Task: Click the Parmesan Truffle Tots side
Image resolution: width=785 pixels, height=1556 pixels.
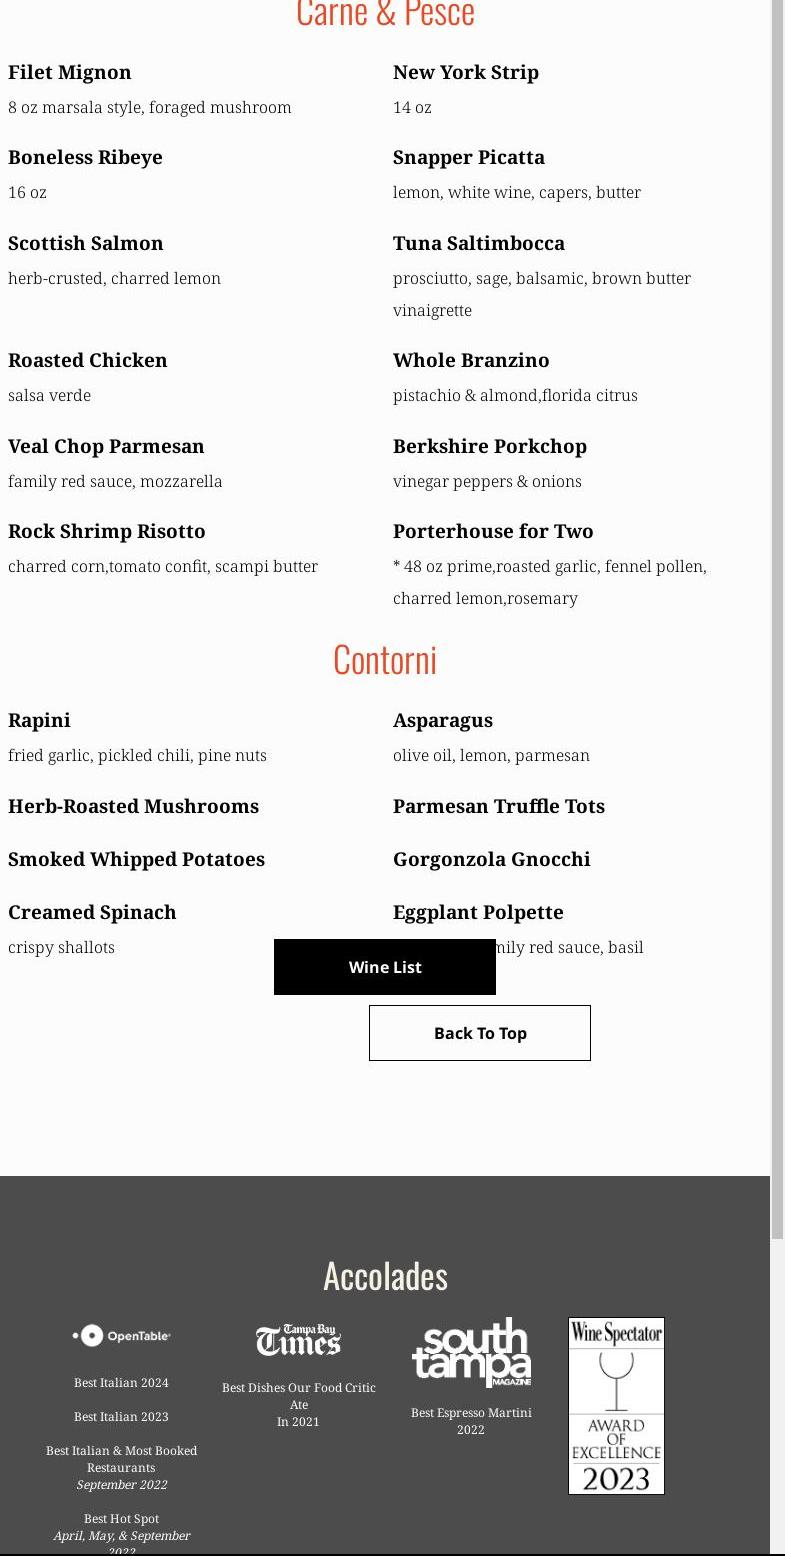Action: click(x=498, y=806)
